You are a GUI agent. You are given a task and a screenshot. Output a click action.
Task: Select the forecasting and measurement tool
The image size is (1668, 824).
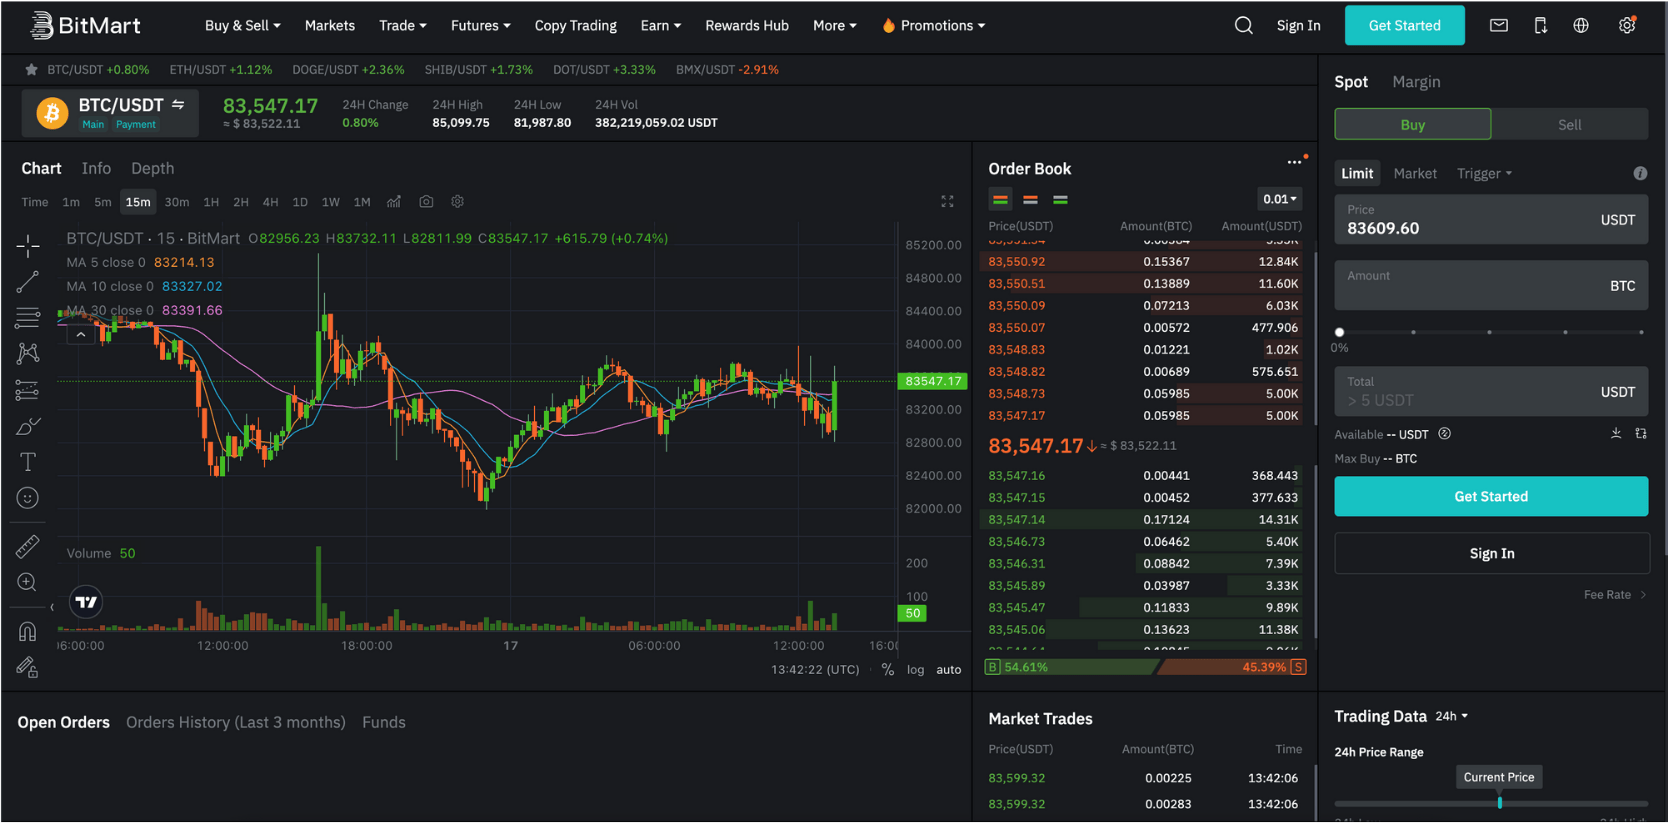point(28,390)
